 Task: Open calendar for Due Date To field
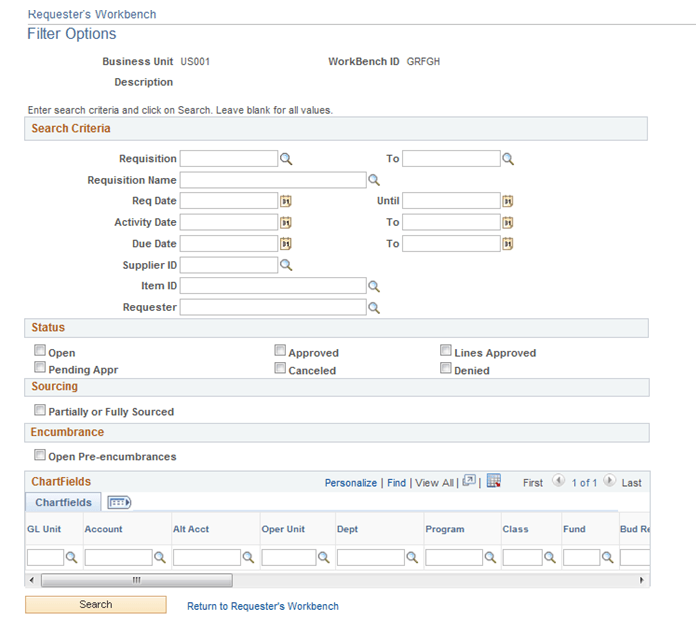[x=508, y=244]
